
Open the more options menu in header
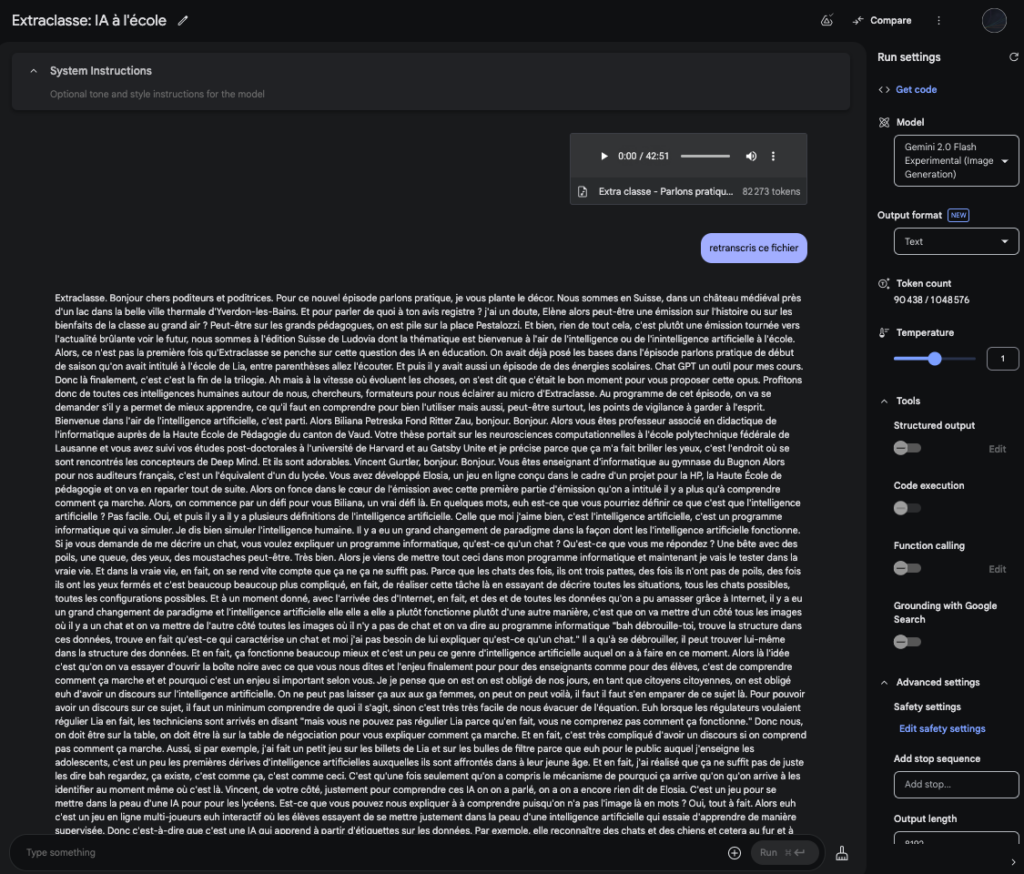938,20
